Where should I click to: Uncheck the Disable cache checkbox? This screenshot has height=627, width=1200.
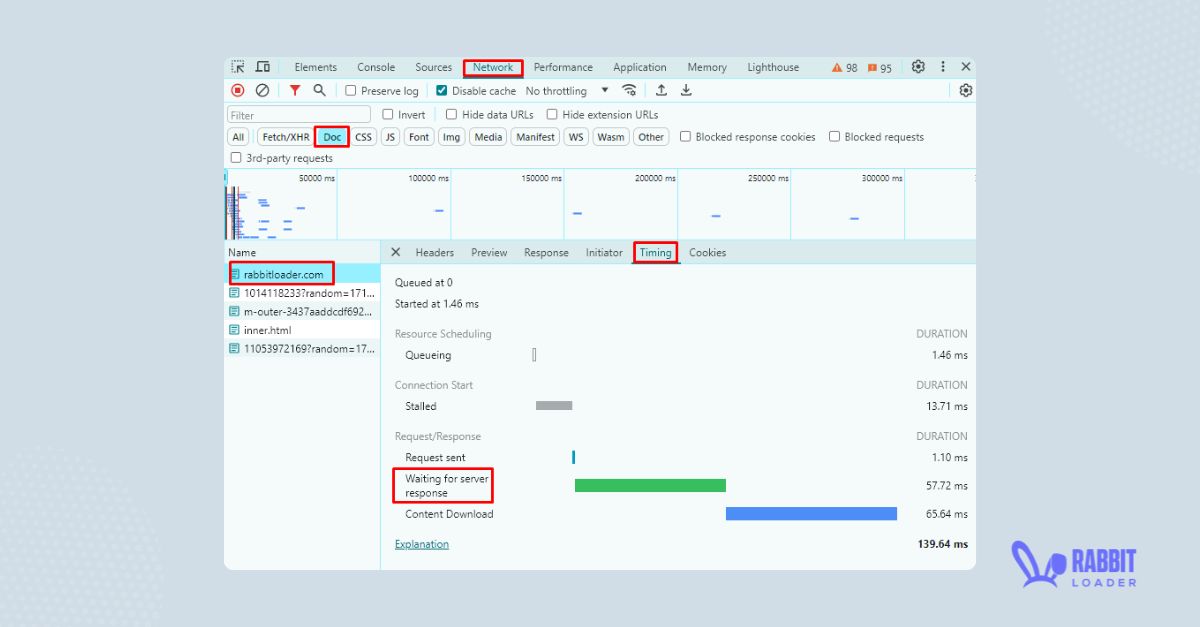coord(441,90)
